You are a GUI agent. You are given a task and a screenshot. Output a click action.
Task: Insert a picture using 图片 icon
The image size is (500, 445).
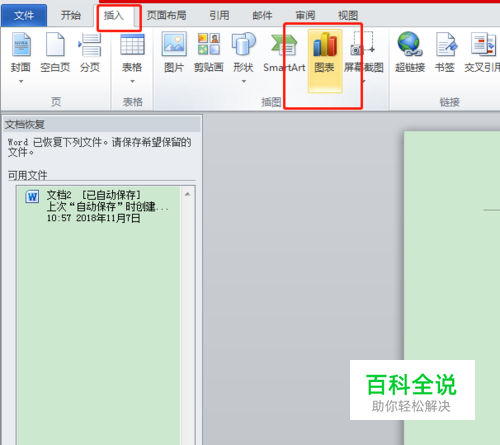[x=174, y=44]
